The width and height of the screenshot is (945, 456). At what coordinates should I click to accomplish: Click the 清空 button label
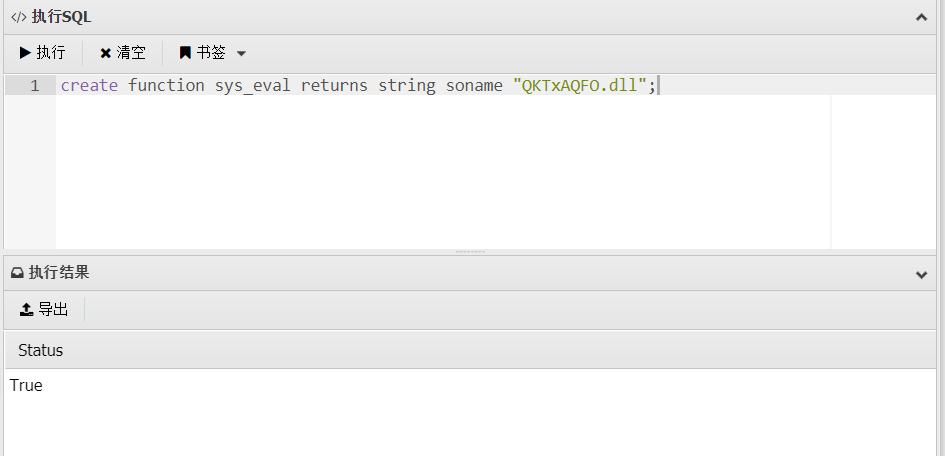tap(131, 52)
